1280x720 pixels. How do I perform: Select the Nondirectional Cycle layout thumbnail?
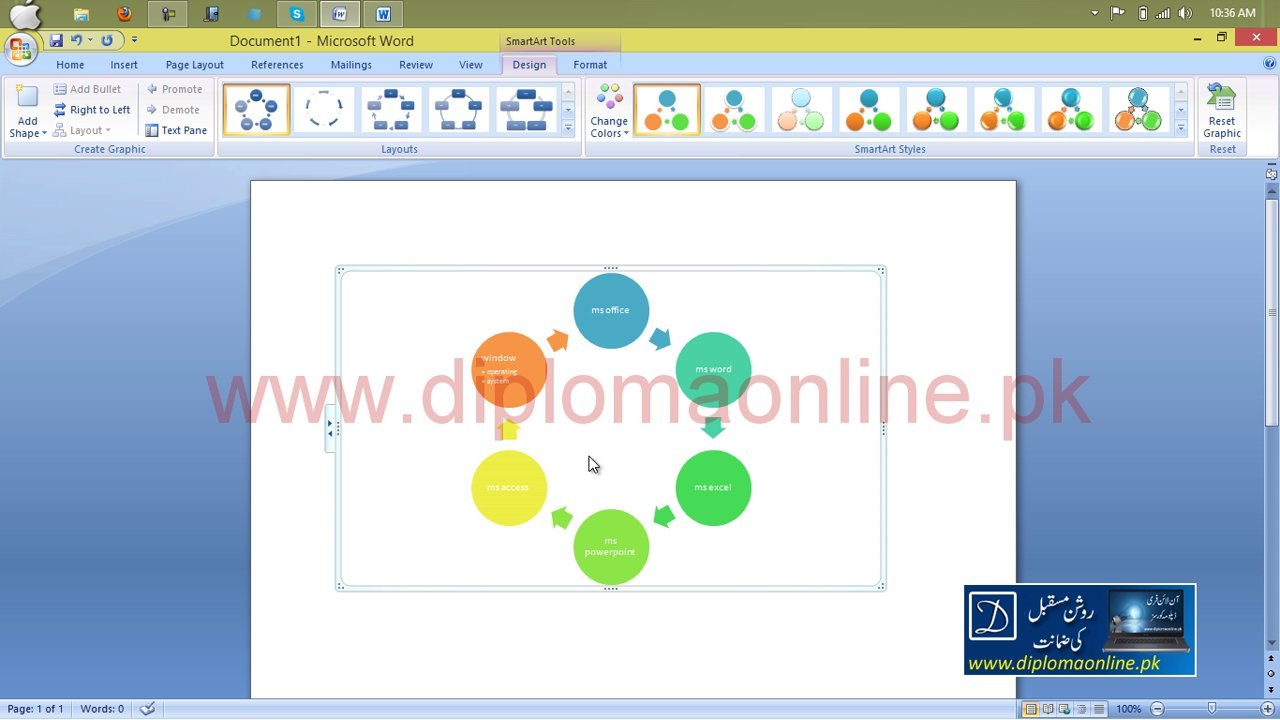[x=458, y=109]
